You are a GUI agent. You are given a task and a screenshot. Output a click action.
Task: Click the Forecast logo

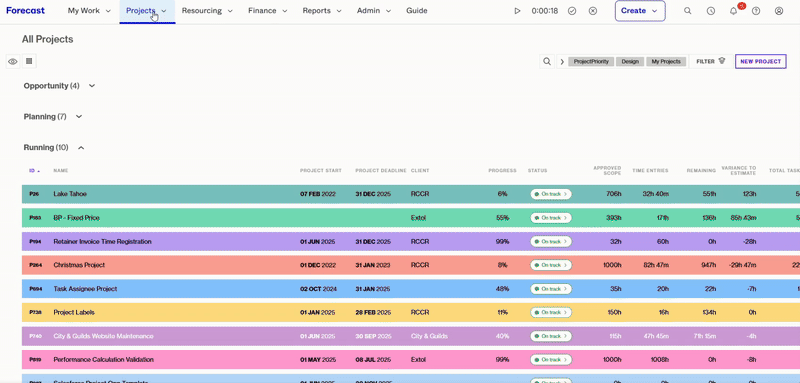tap(25, 11)
